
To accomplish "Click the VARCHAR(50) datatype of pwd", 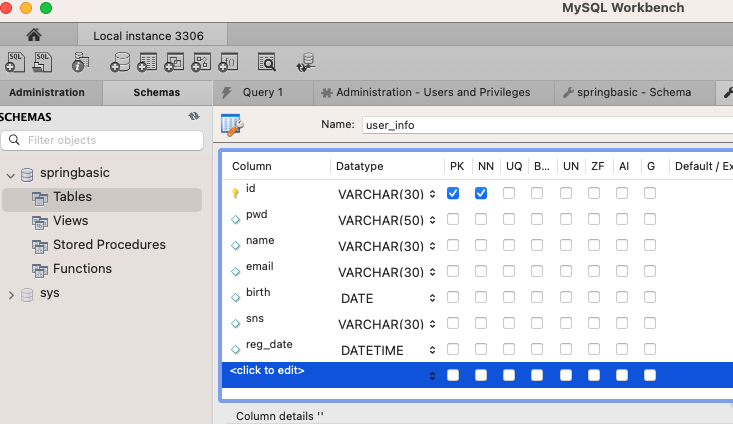I will click(x=381, y=220).
